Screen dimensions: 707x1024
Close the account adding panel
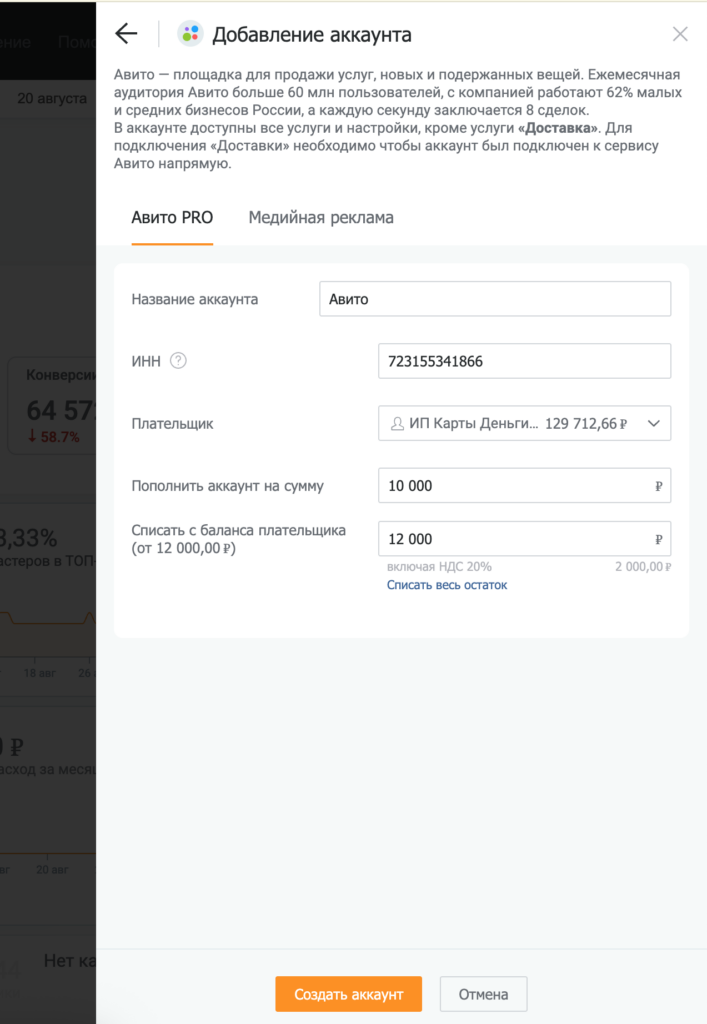tap(680, 34)
